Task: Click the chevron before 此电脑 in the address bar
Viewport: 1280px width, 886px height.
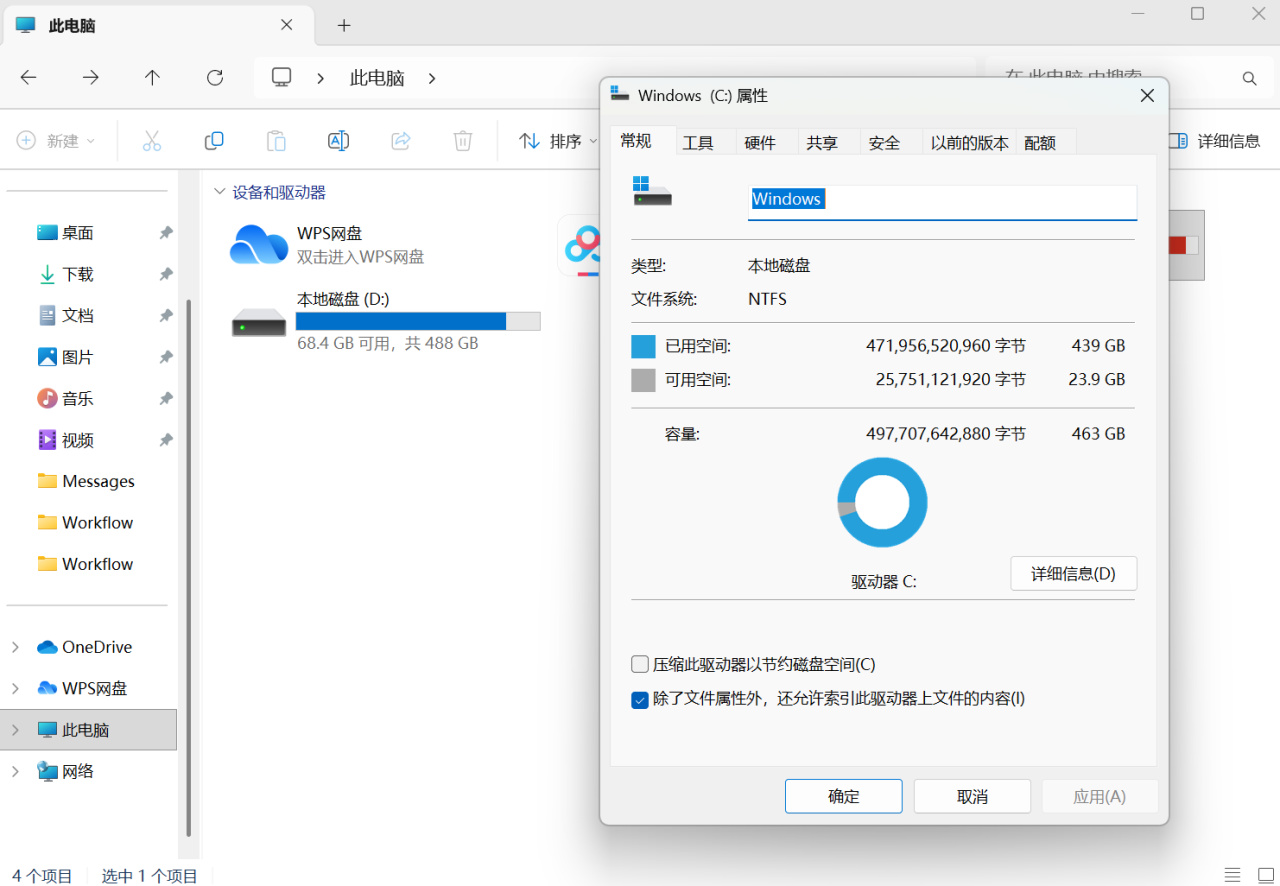Action: pyautogui.click(x=321, y=78)
